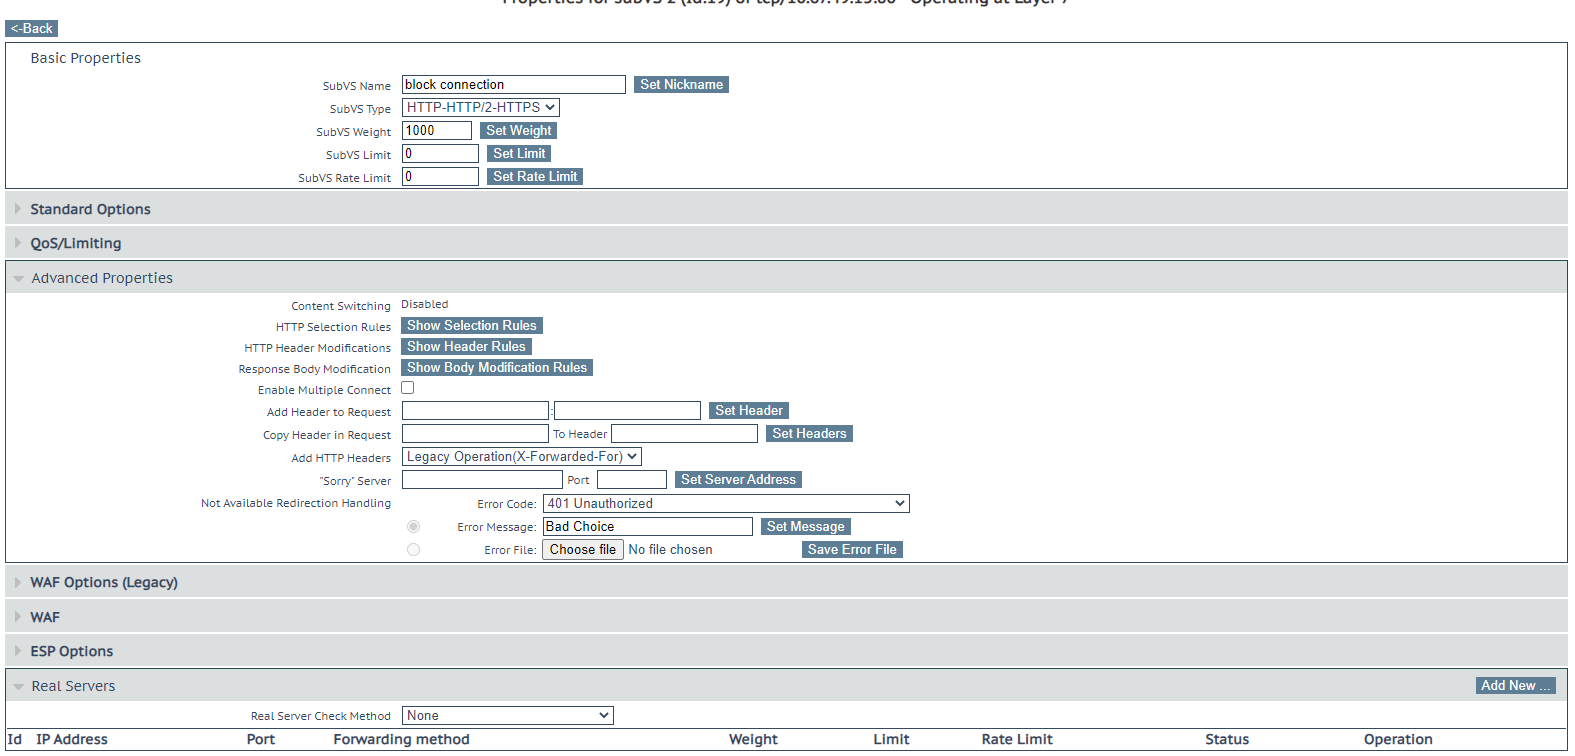Click Add New real server button
This screenshot has height=756, width=1575.
(x=1515, y=686)
